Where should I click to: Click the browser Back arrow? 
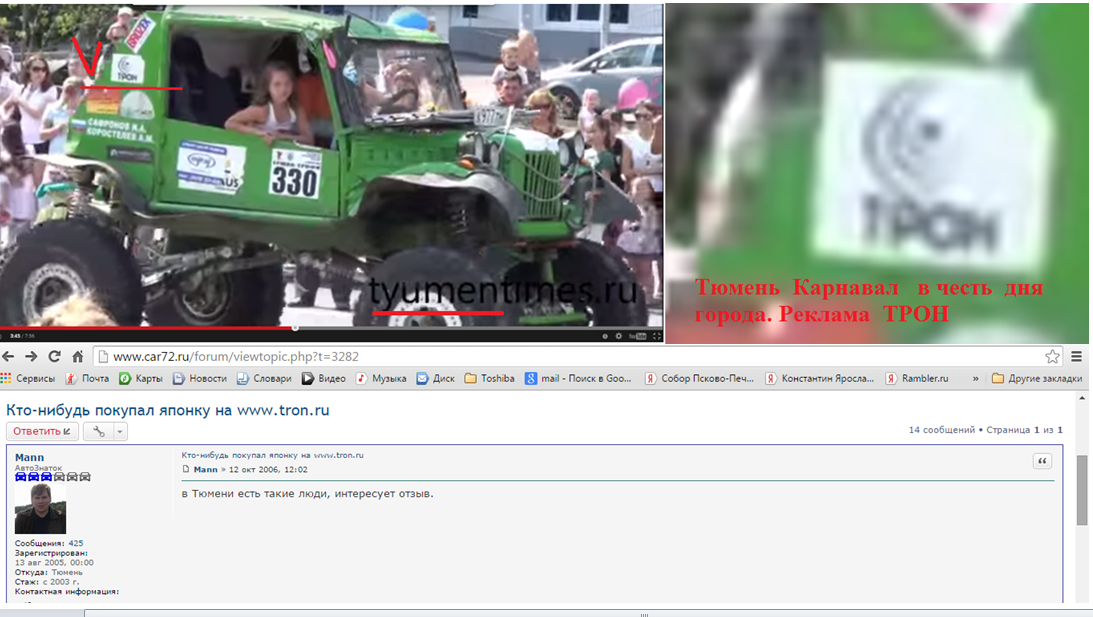8,356
